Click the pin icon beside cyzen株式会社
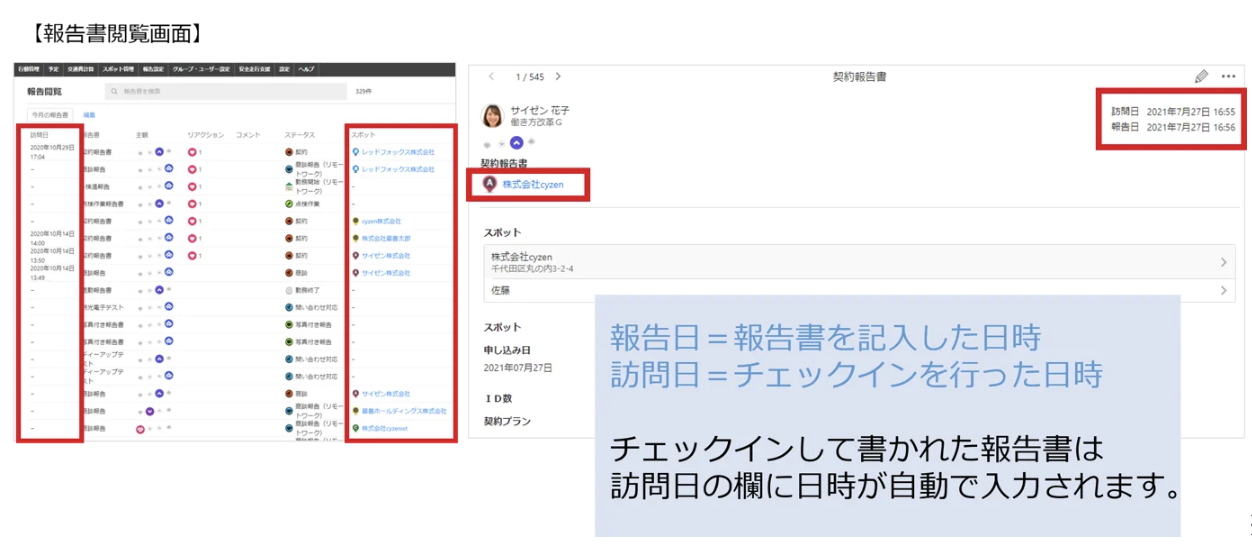The width and height of the screenshot is (1252, 548). (355, 221)
